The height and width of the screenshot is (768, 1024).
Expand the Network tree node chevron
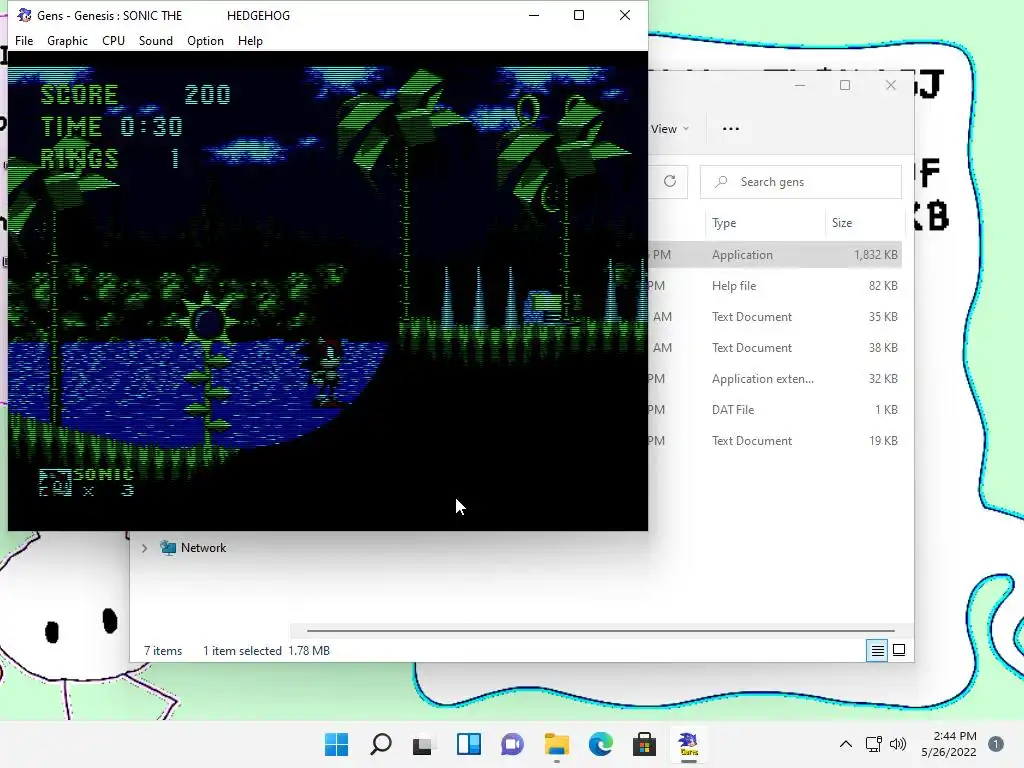tap(144, 548)
